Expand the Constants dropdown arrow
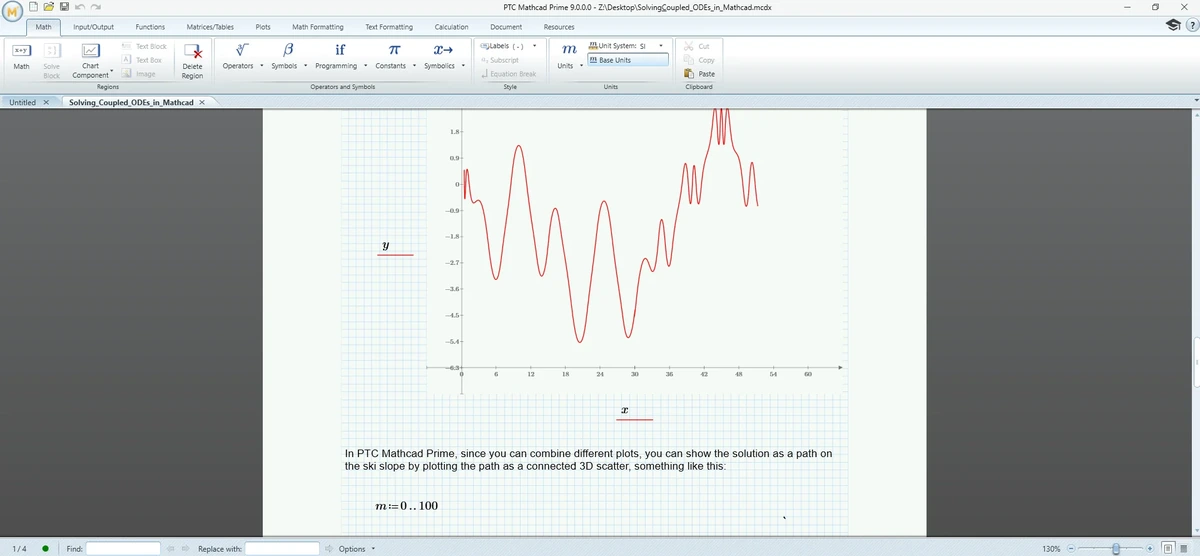 [414, 66]
